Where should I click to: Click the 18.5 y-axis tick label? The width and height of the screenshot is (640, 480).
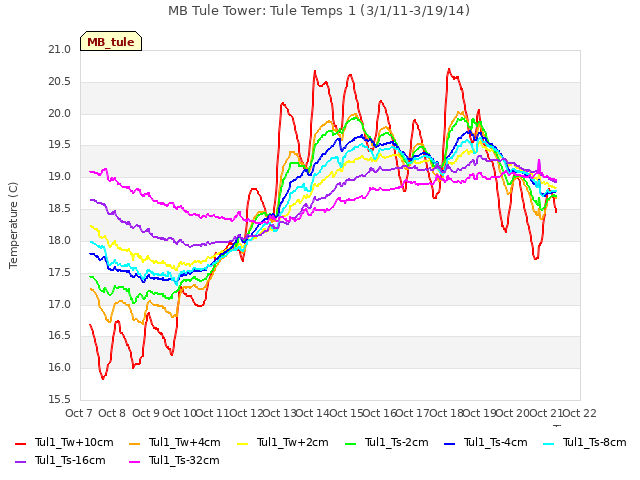pyautogui.click(x=60, y=209)
